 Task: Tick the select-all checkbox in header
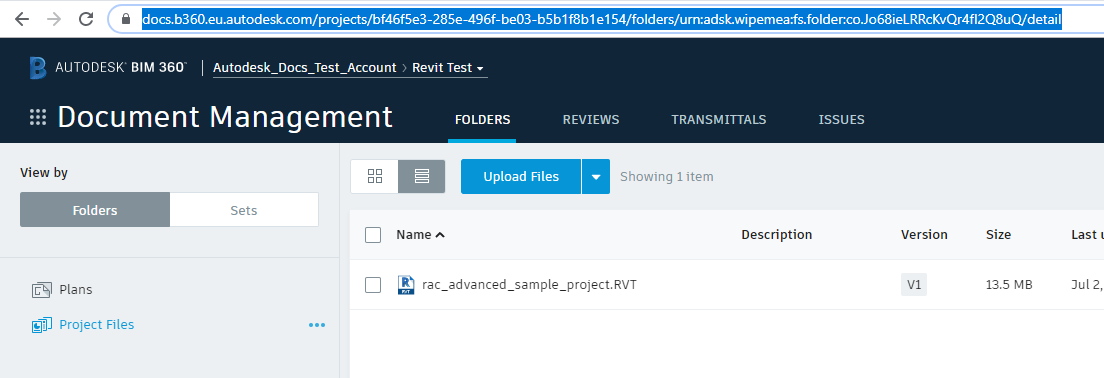[373, 235]
